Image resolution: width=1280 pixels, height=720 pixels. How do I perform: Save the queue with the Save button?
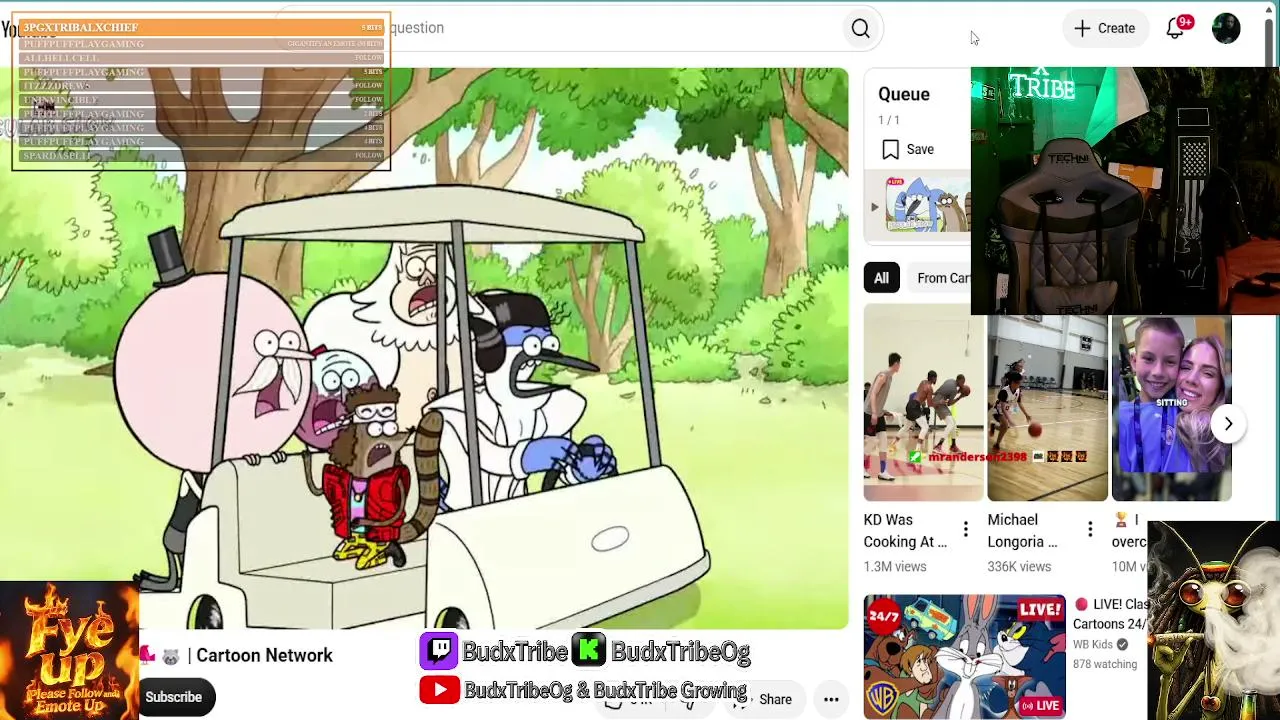(x=908, y=150)
